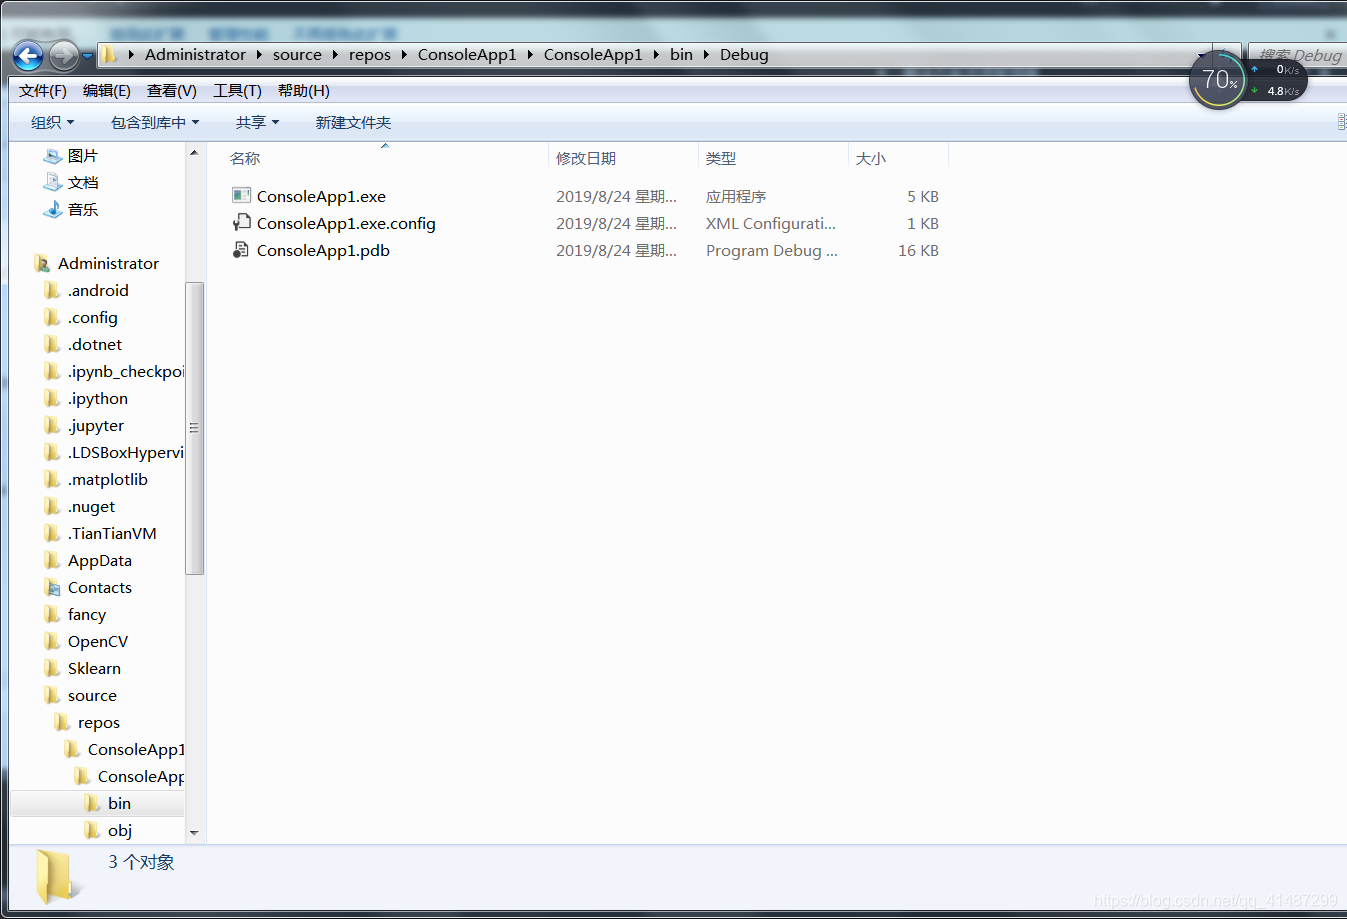
Task: Click the search Debug input field
Action: click(1297, 55)
